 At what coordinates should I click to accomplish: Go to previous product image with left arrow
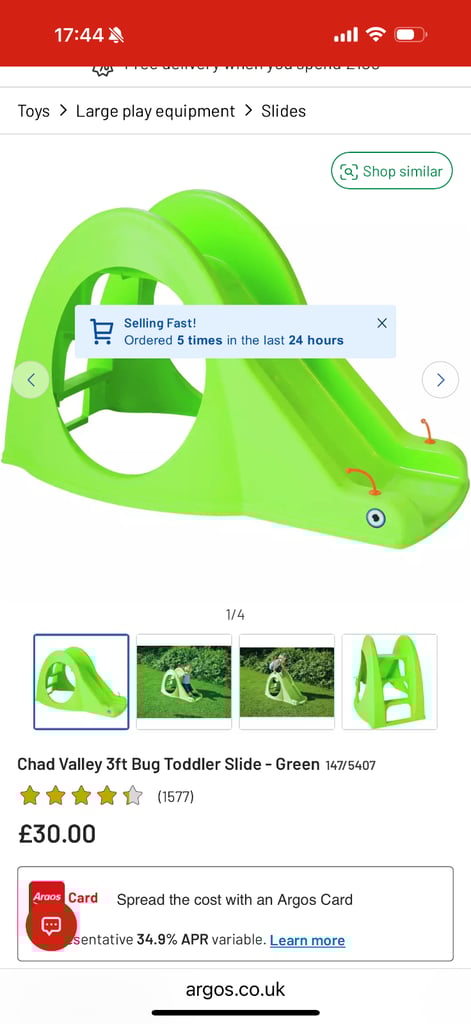pyautogui.click(x=31, y=379)
